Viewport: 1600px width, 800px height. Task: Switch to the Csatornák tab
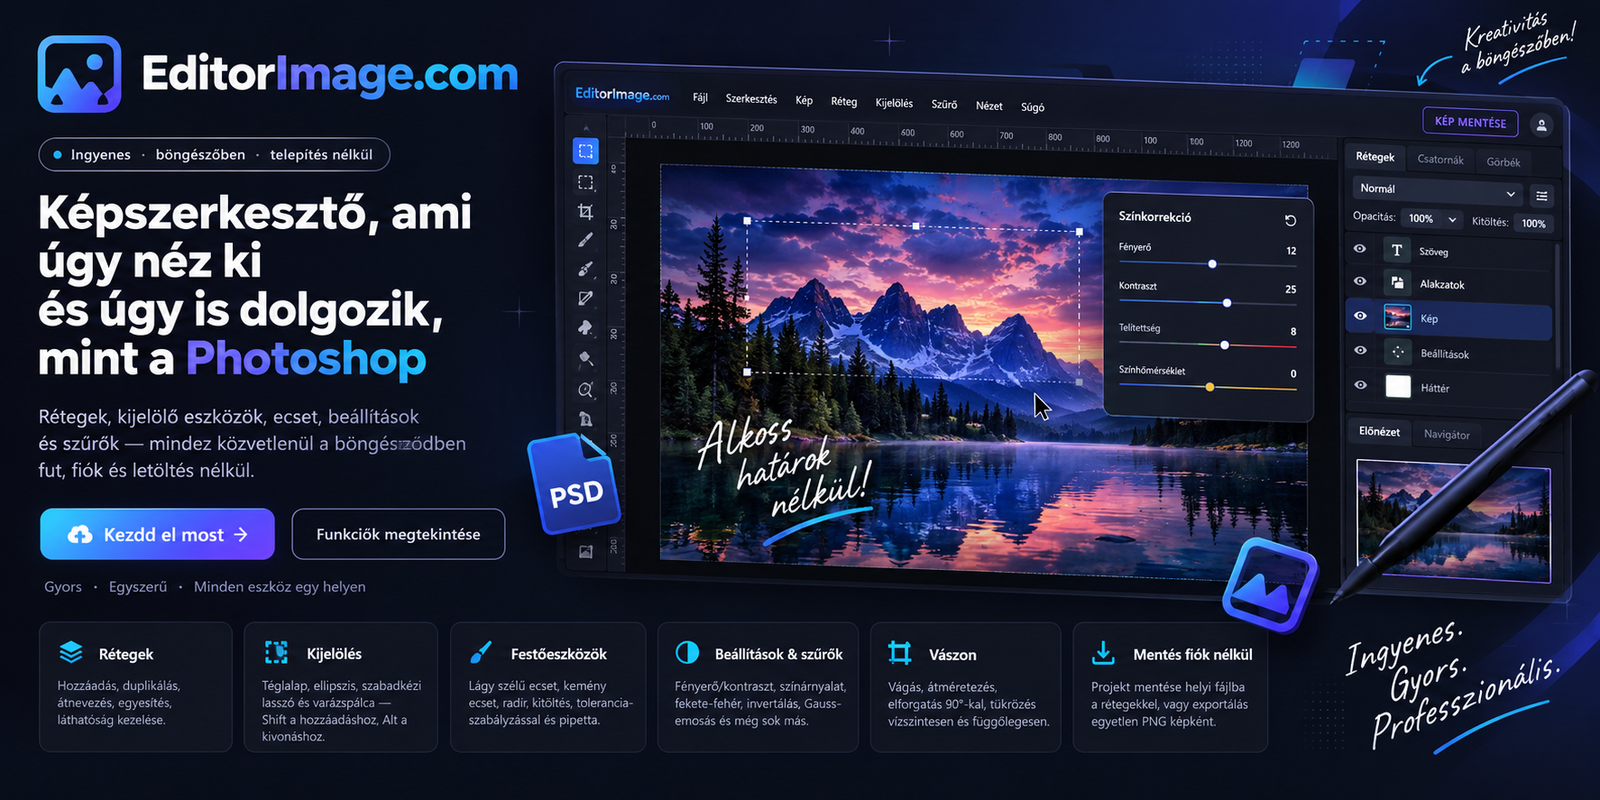coord(1440,159)
